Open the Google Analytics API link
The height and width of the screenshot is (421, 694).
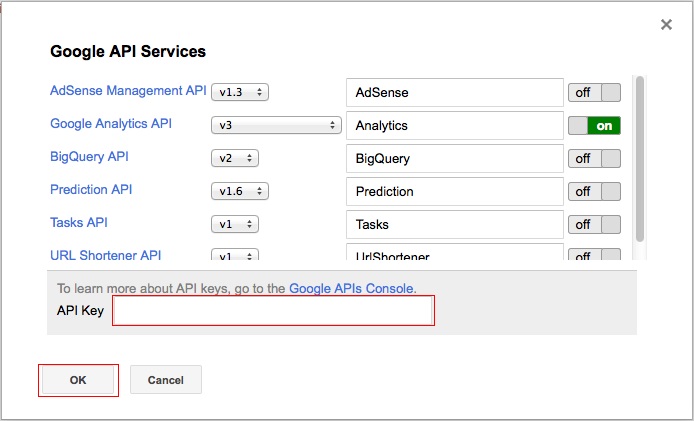[111, 124]
